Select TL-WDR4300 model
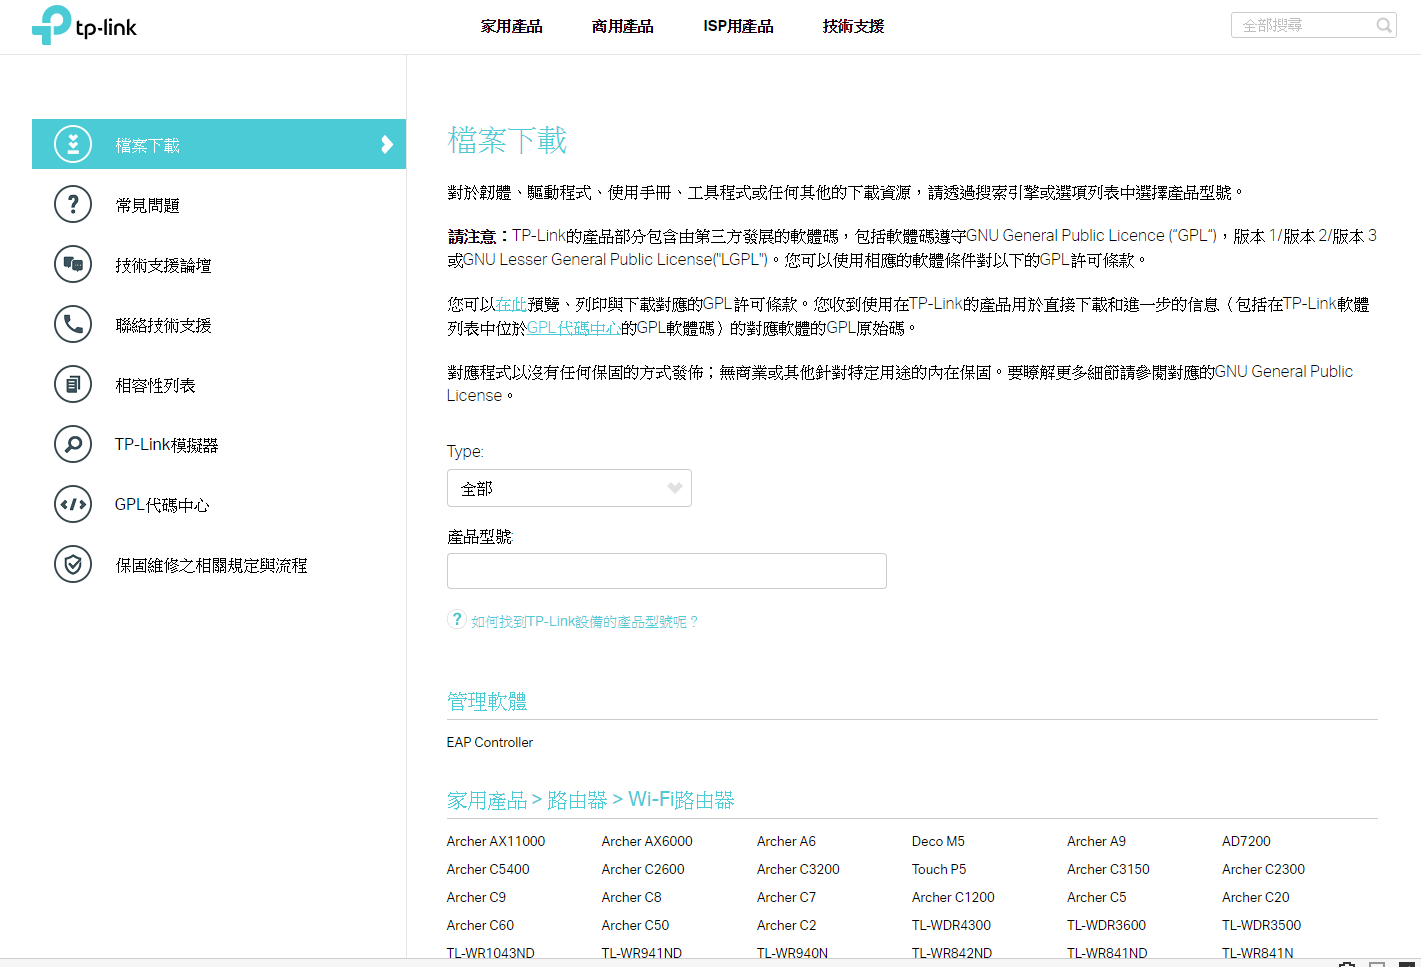This screenshot has width=1421, height=967. (951, 925)
